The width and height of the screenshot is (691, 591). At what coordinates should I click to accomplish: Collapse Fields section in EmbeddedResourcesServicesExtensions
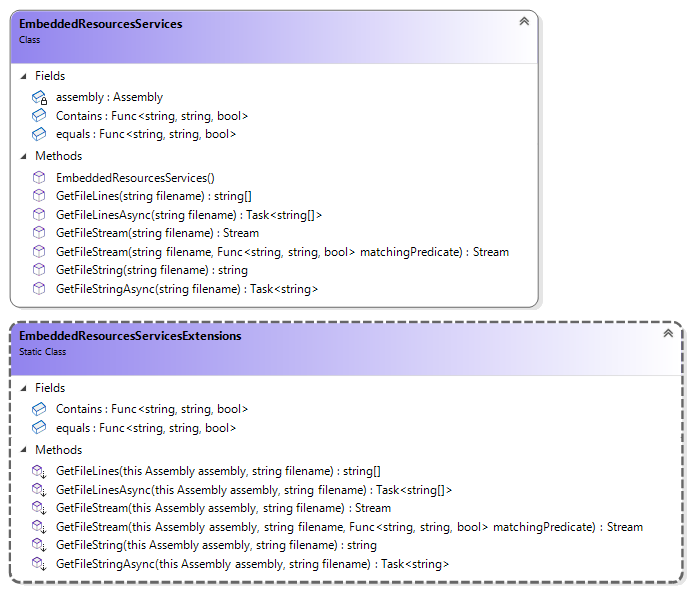pos(23,388)
